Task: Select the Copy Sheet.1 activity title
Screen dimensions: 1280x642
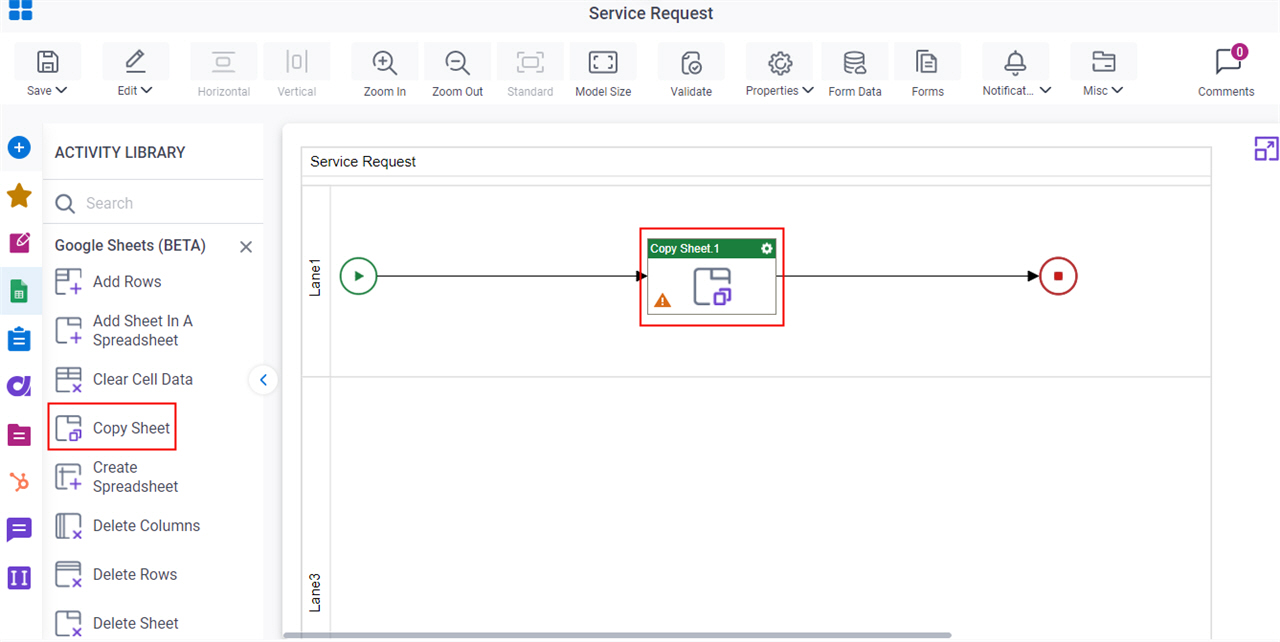Action: (685, 248)
